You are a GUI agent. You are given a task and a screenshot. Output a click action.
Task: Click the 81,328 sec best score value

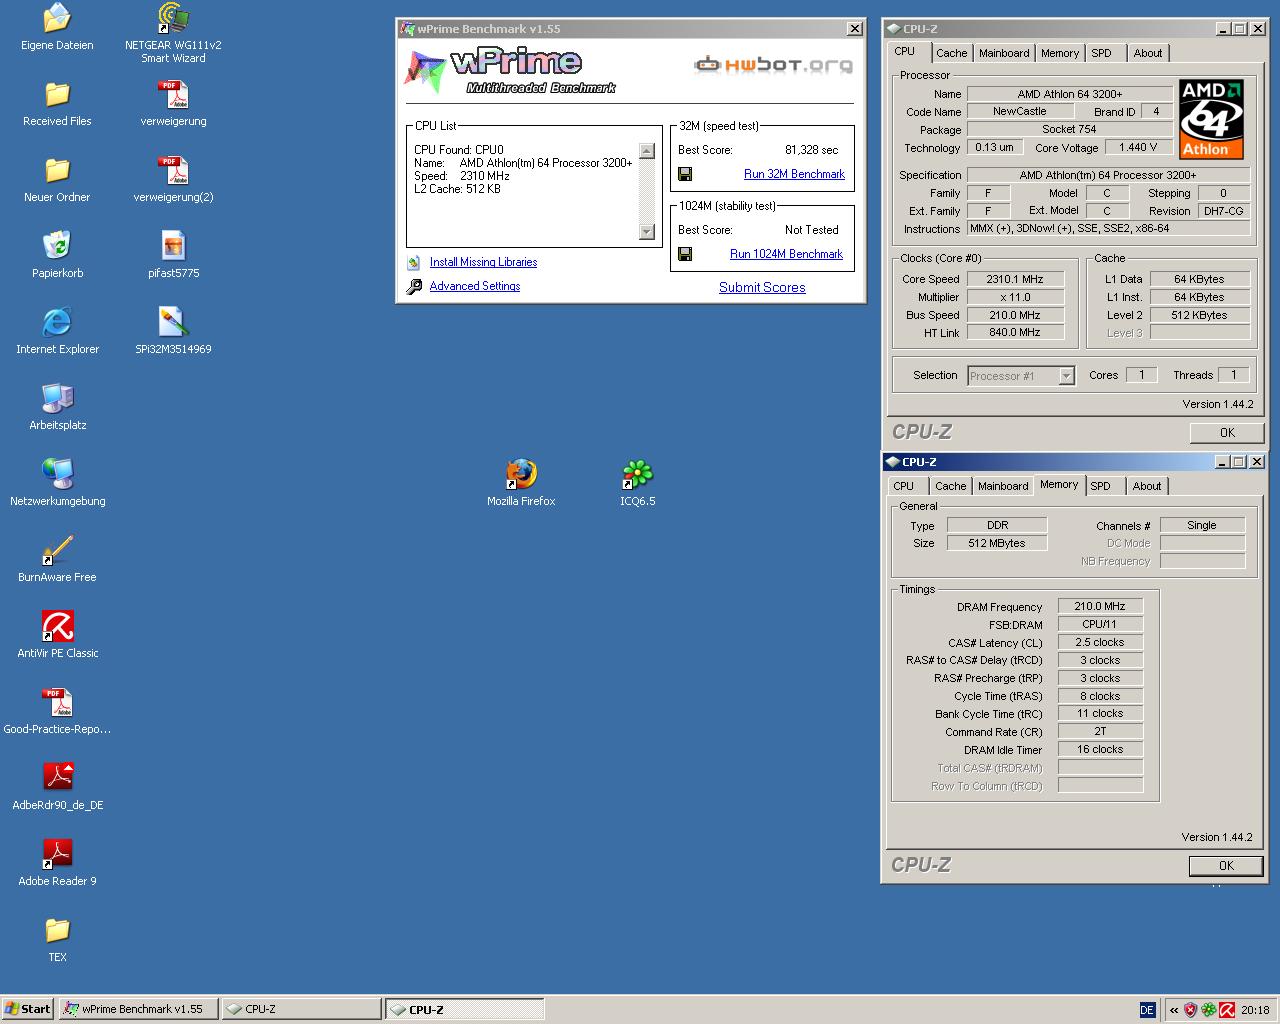pyautogui.click(x=811, y=150)
